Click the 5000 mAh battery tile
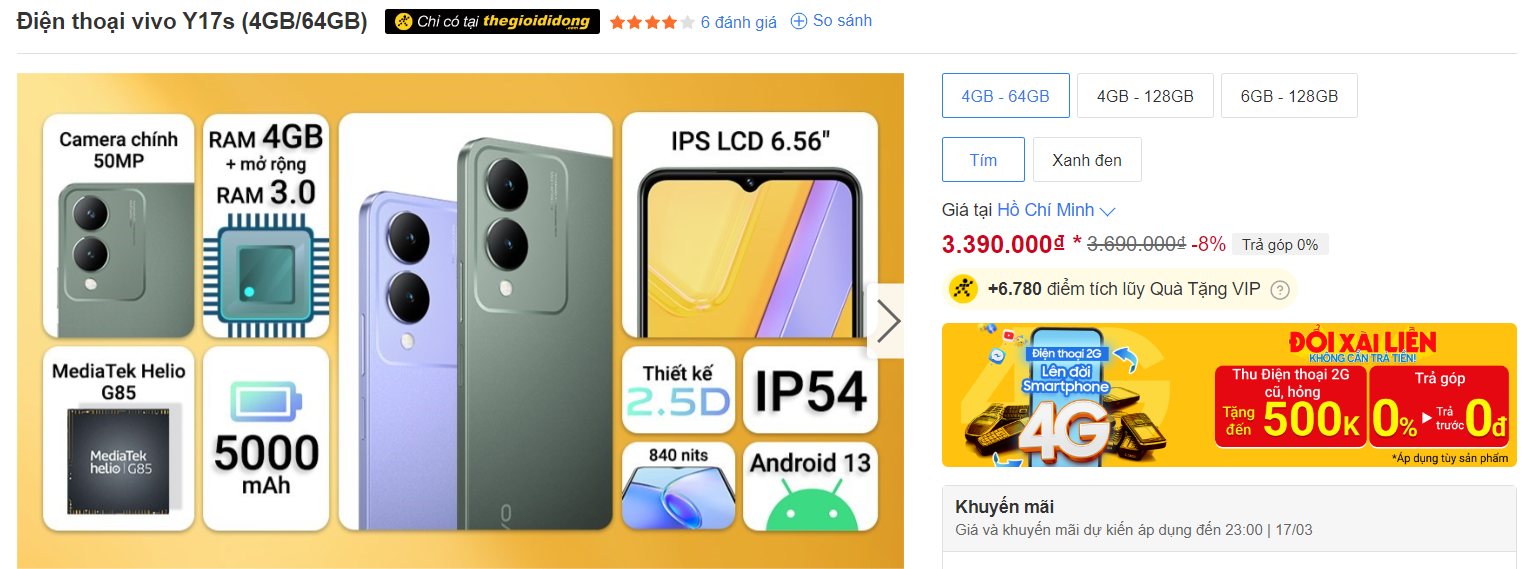 coord(266,438)
